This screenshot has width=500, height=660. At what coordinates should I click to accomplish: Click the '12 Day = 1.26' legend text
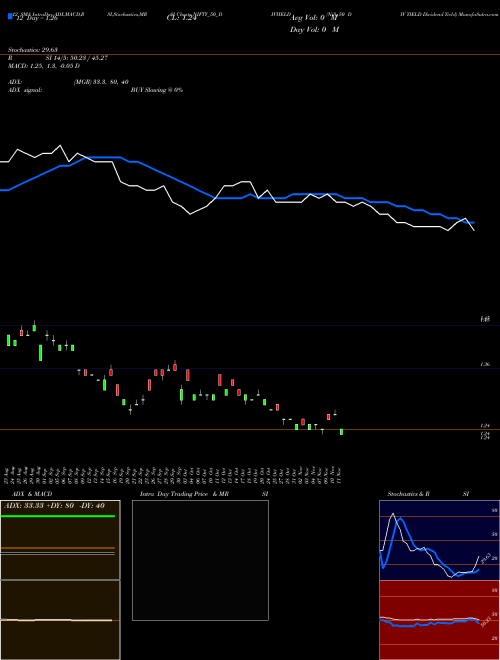pyautogui.click(x=37, y=19)
